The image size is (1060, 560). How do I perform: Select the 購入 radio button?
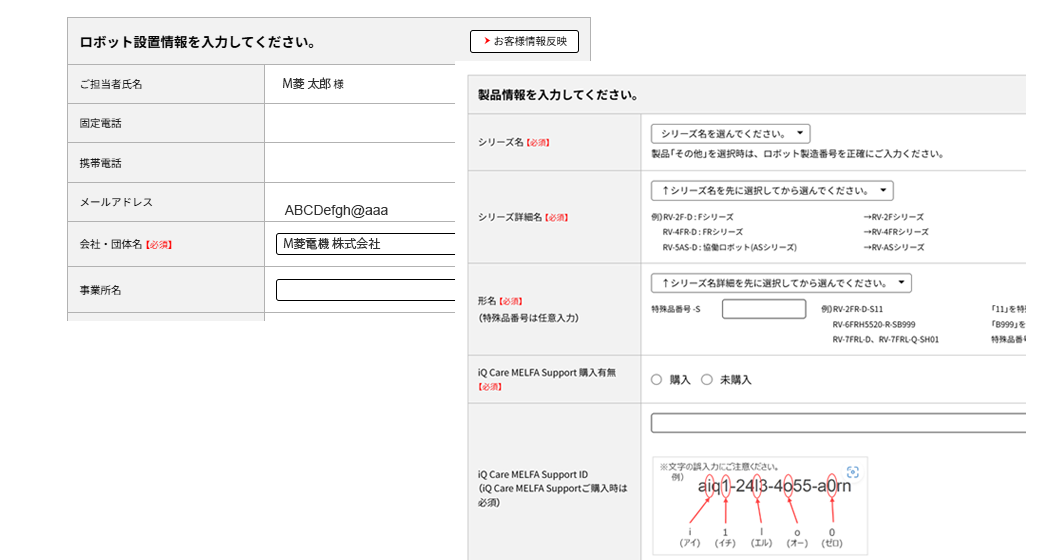point(657,380)
